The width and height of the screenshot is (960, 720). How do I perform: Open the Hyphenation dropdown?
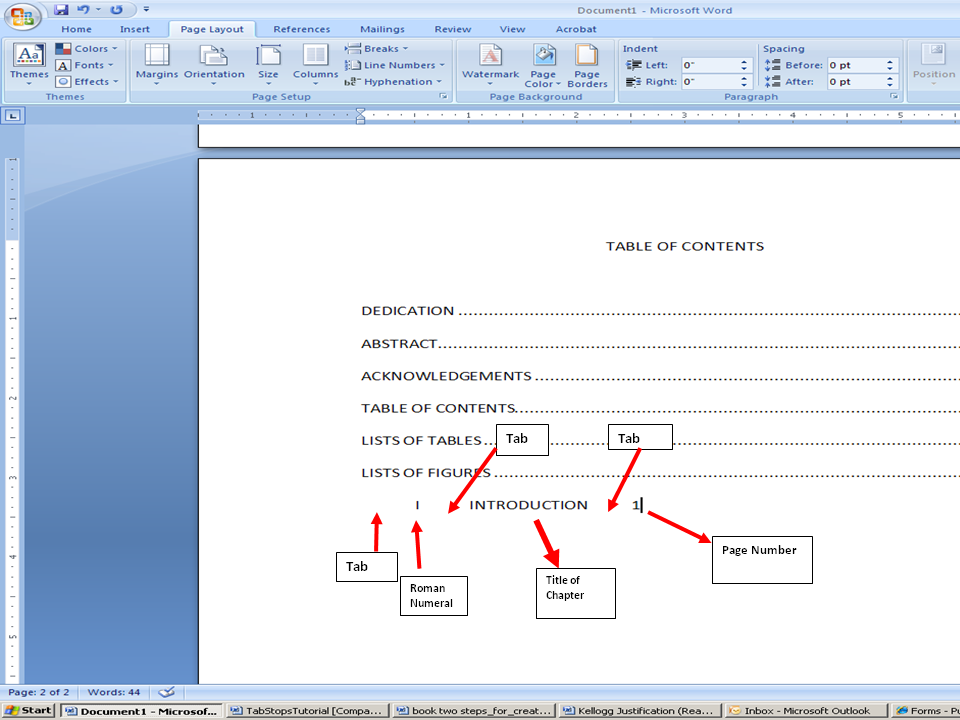pyautogui.click(x=393, y=81)
